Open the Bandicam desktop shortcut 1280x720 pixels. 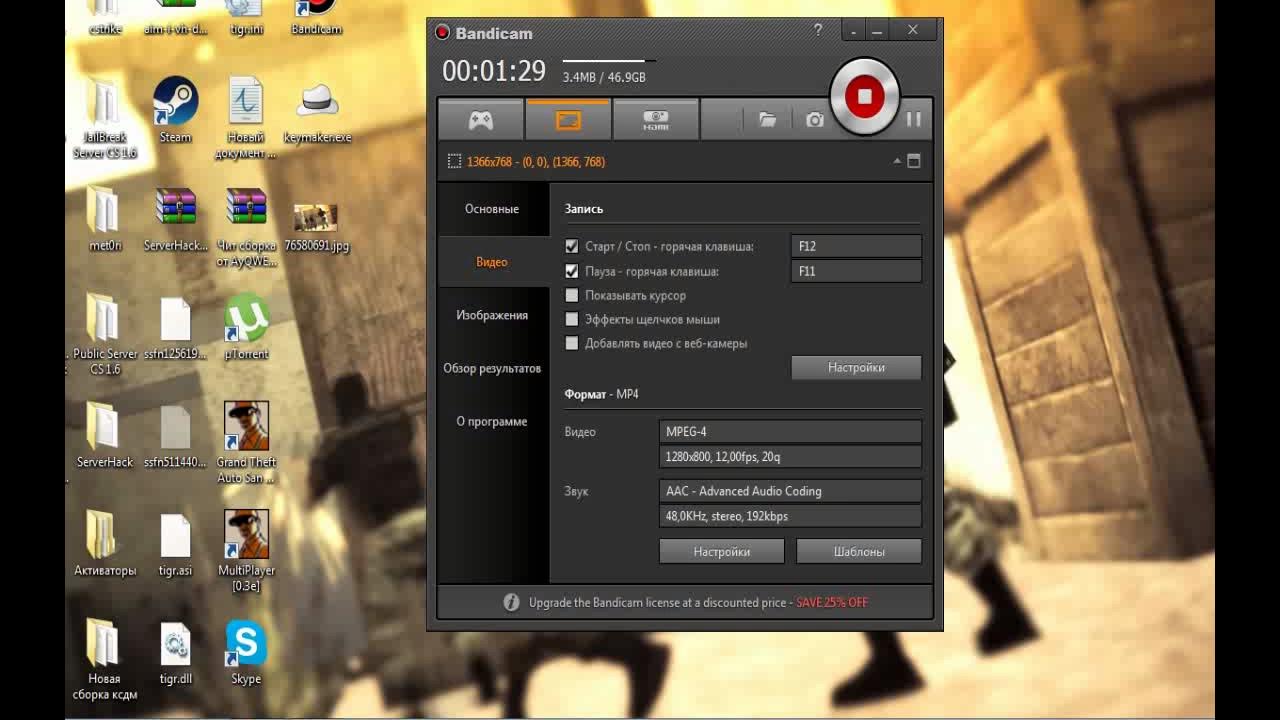click(x=316, y=17)
